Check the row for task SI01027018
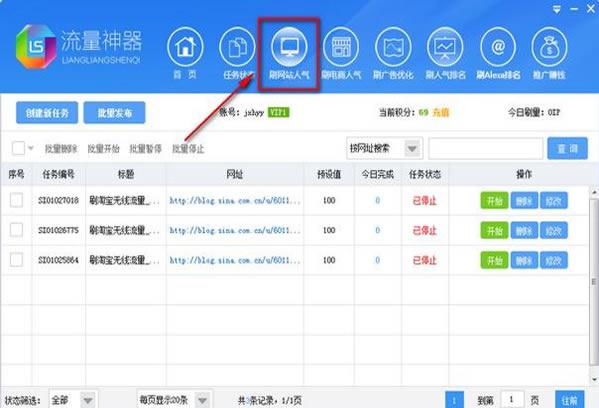599x408 pixels. pos(16,200)
